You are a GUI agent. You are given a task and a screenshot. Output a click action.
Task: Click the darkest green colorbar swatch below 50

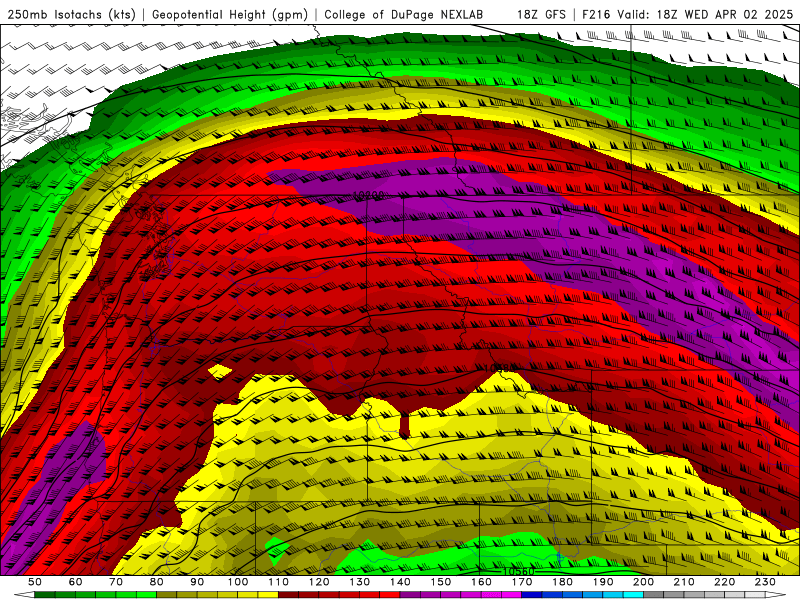(x=45, y=595)
